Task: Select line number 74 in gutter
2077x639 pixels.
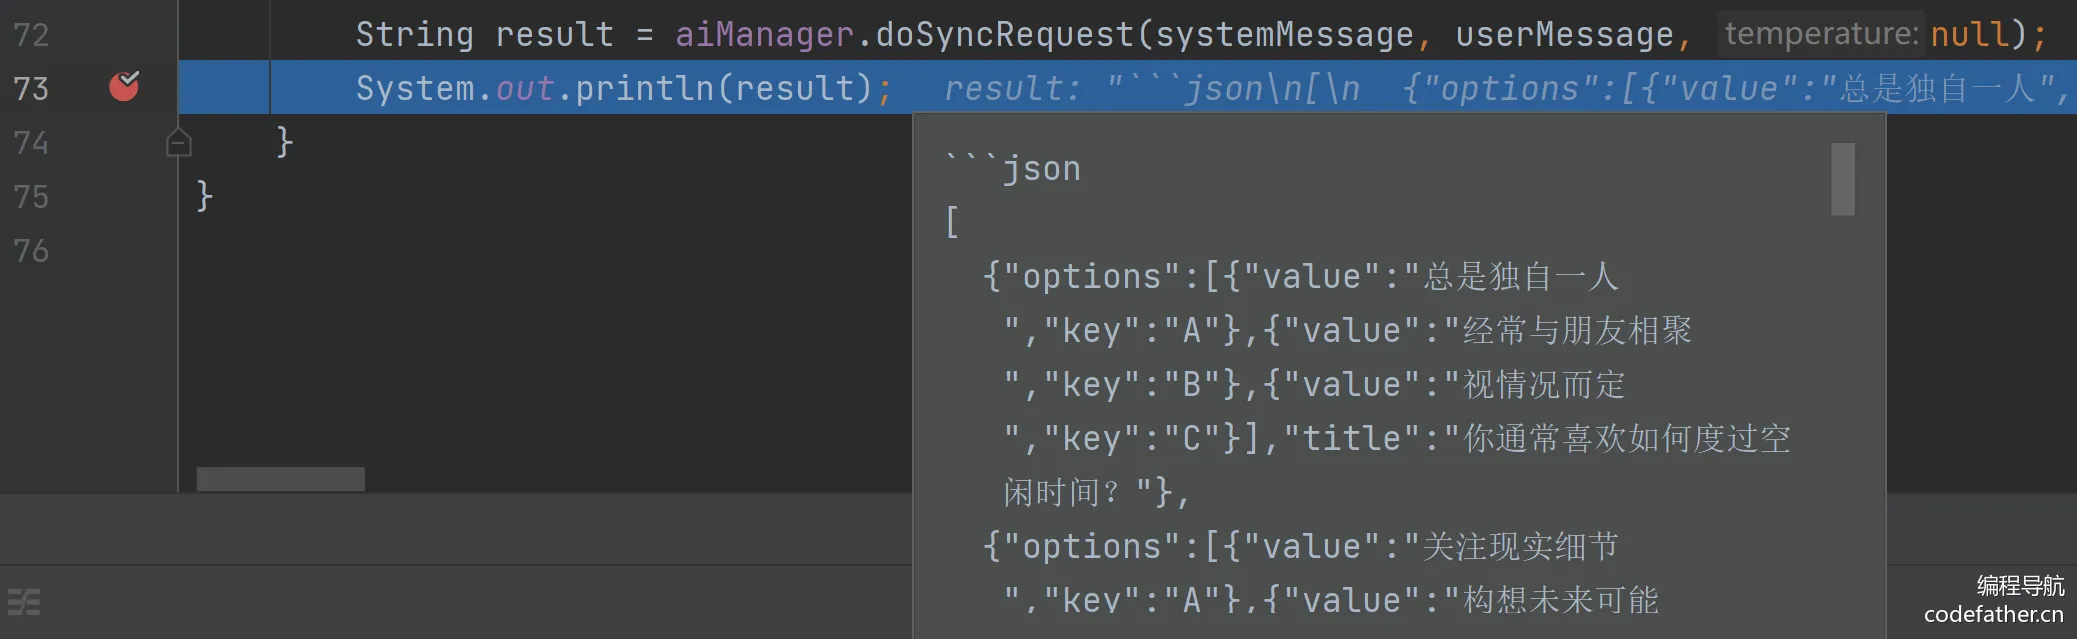Action: [31, 143]
